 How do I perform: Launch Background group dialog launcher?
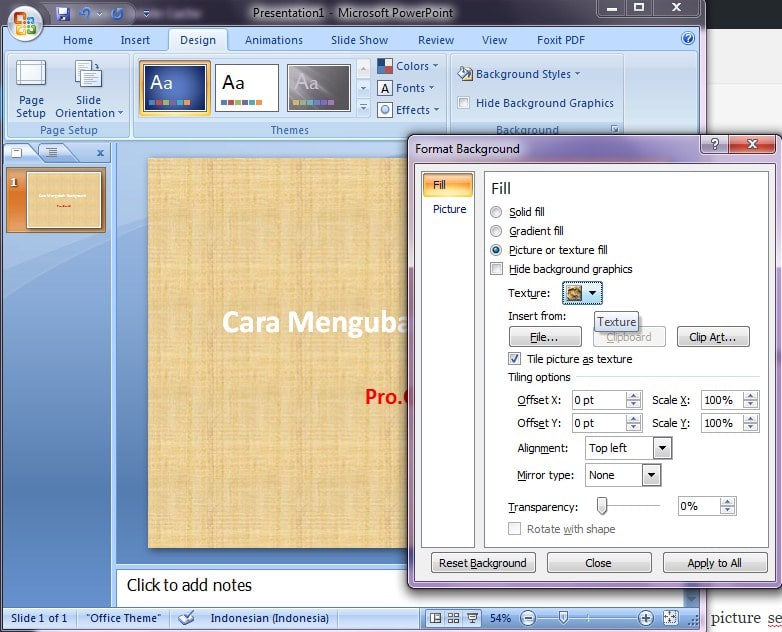coord(615,129)
